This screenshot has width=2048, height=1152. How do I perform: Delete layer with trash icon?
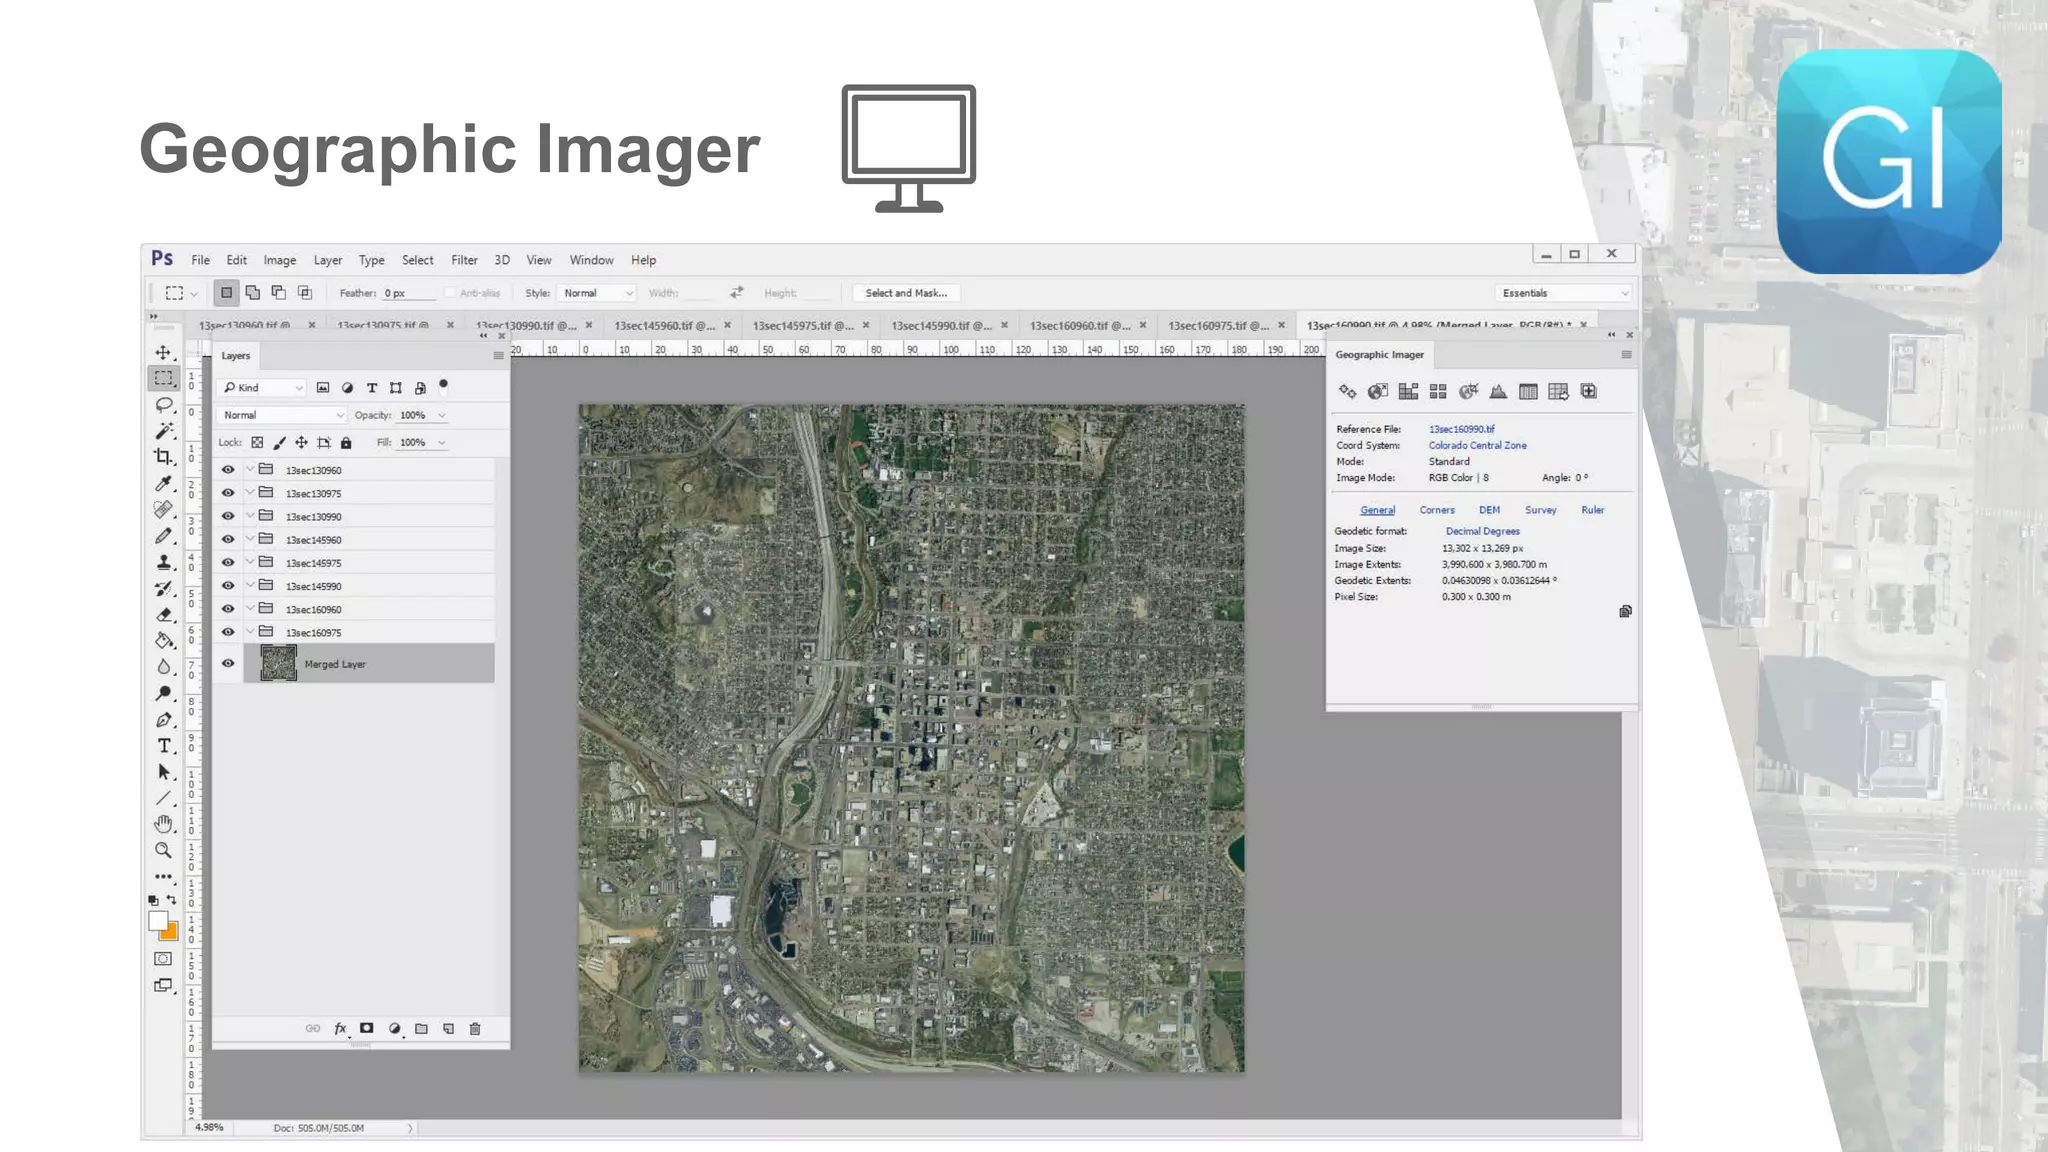(475, 1028)
